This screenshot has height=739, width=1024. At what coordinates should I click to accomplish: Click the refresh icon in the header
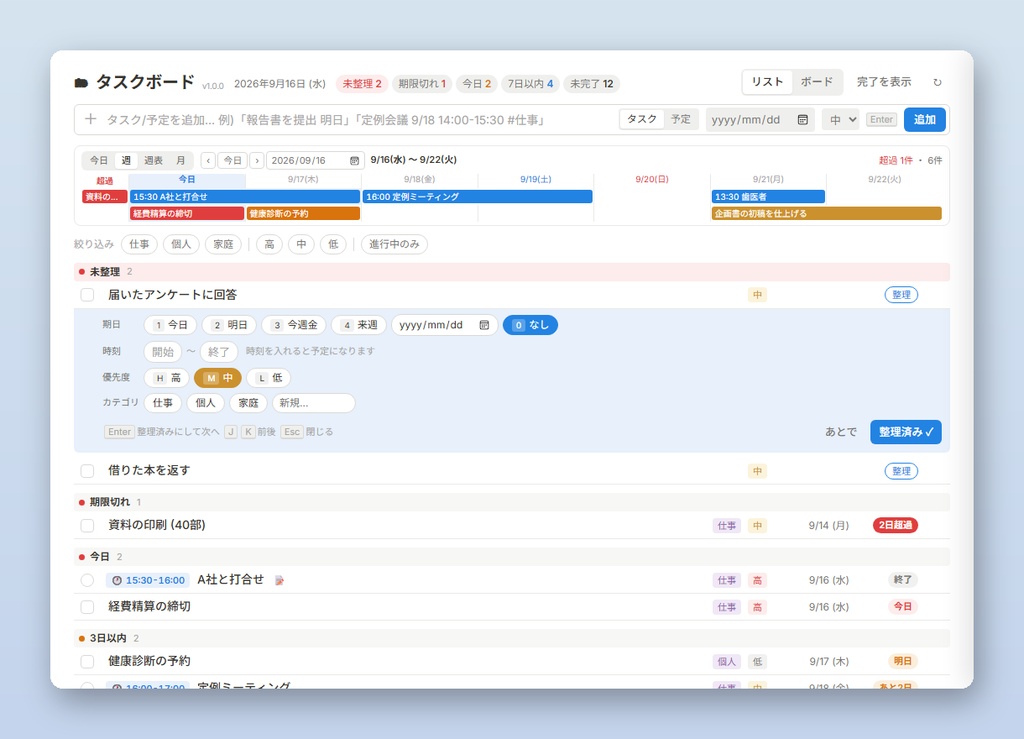937,82
